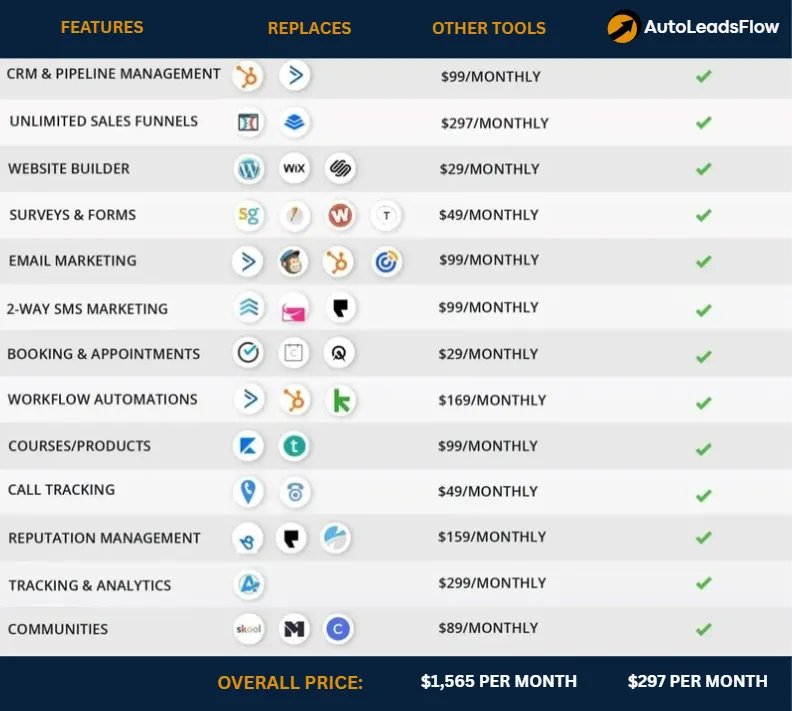Select the Wix logo in Website Builder row

pos(294,168)
